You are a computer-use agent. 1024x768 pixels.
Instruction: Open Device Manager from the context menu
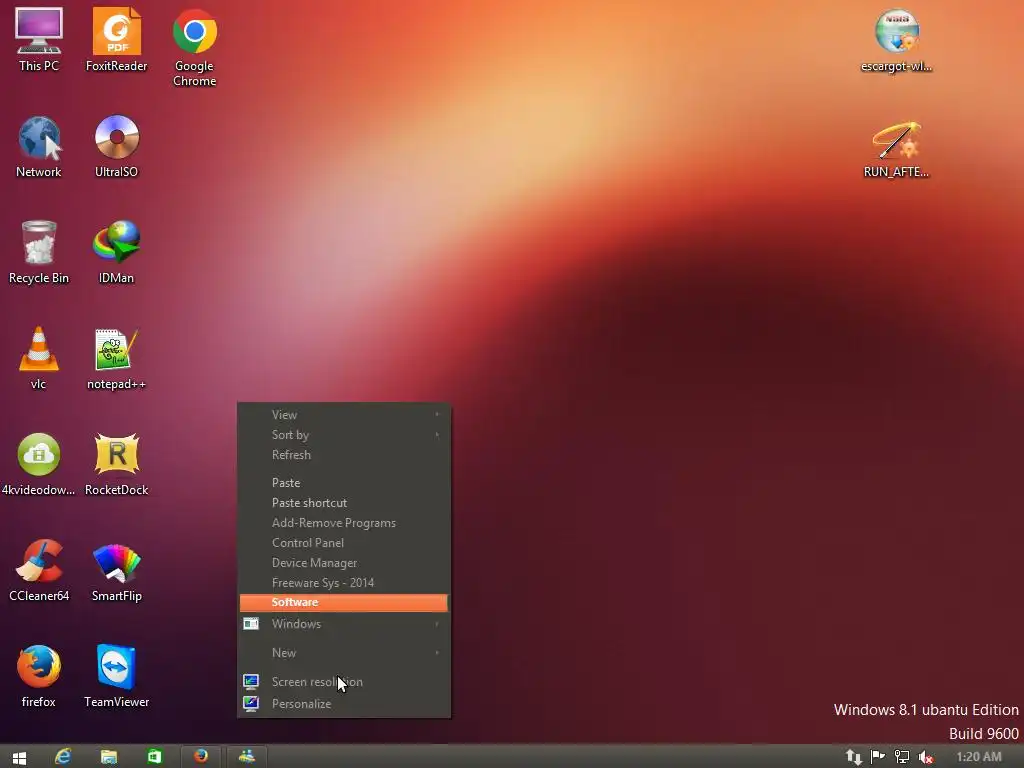[344, 563]
